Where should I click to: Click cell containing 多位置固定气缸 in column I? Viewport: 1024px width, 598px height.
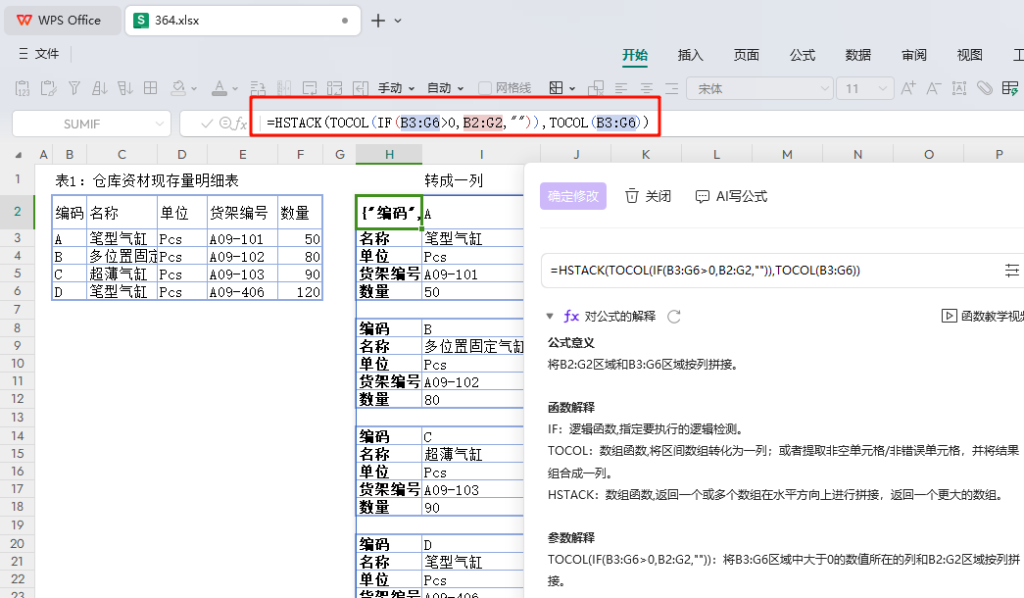point(473,346)
